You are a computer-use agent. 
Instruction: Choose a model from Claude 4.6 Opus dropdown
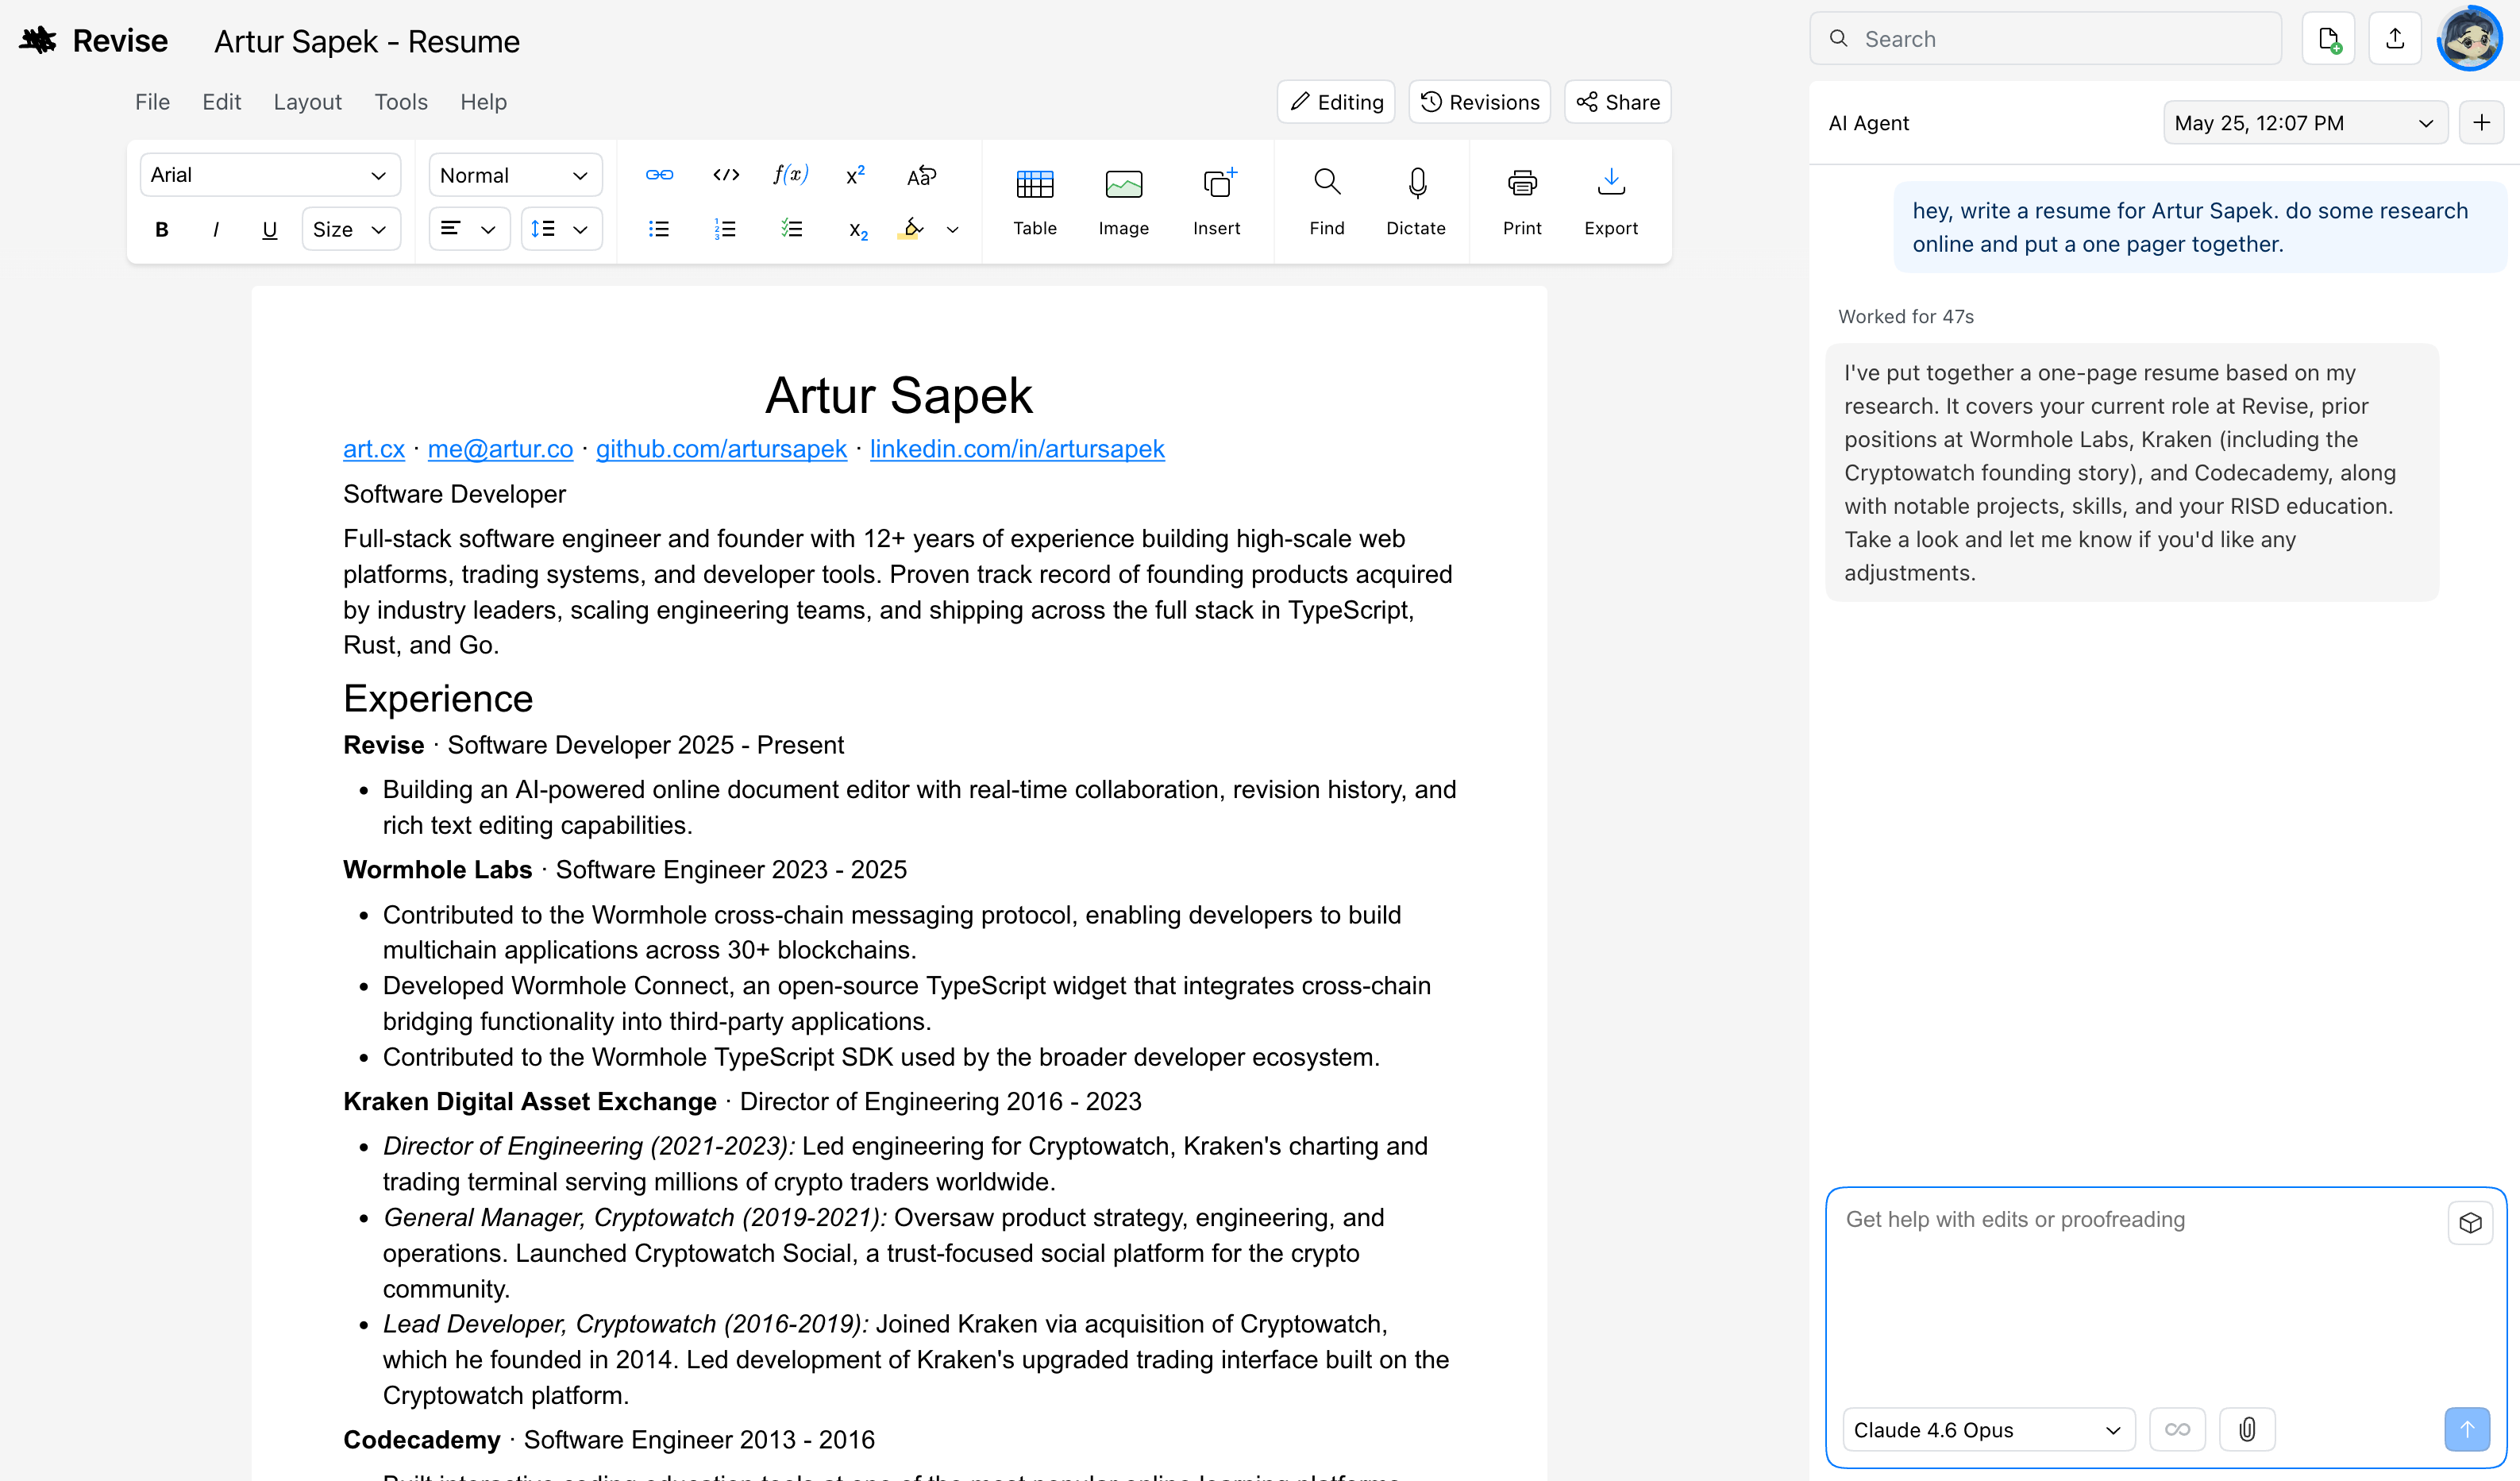[1988, 1429]
